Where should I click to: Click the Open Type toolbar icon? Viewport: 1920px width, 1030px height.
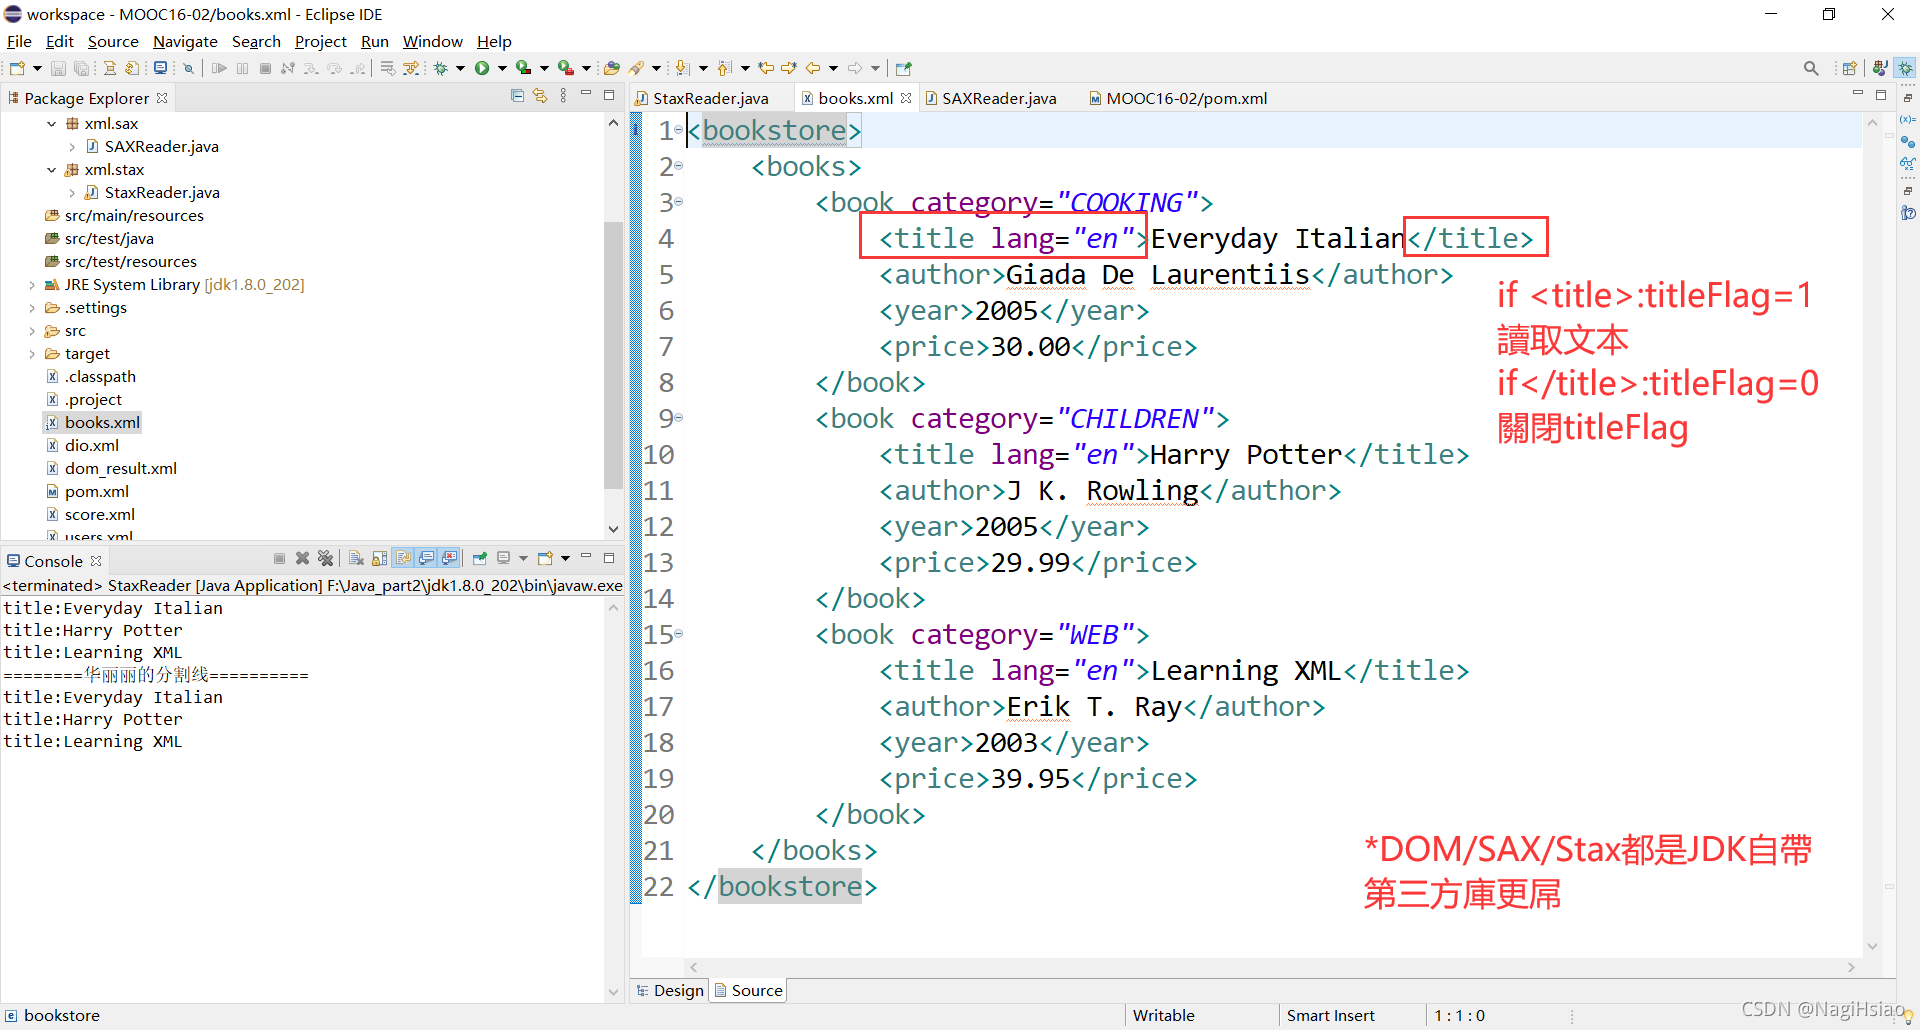[x=611, y=68]
